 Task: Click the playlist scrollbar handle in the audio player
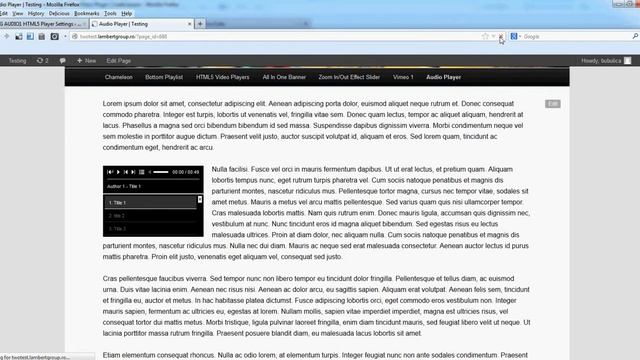[200, 199]
